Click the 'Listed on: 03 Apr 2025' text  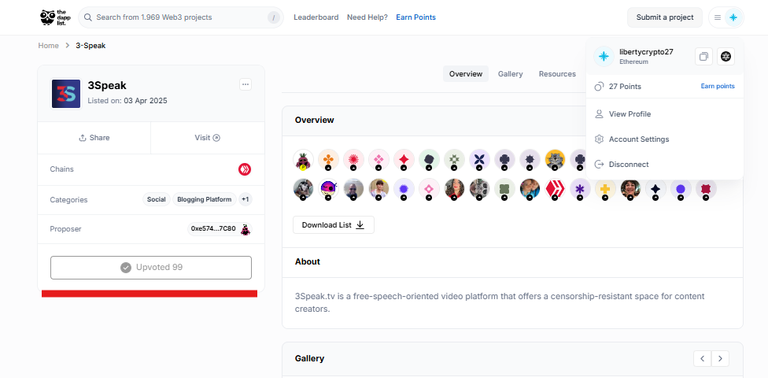coord(127,101)
